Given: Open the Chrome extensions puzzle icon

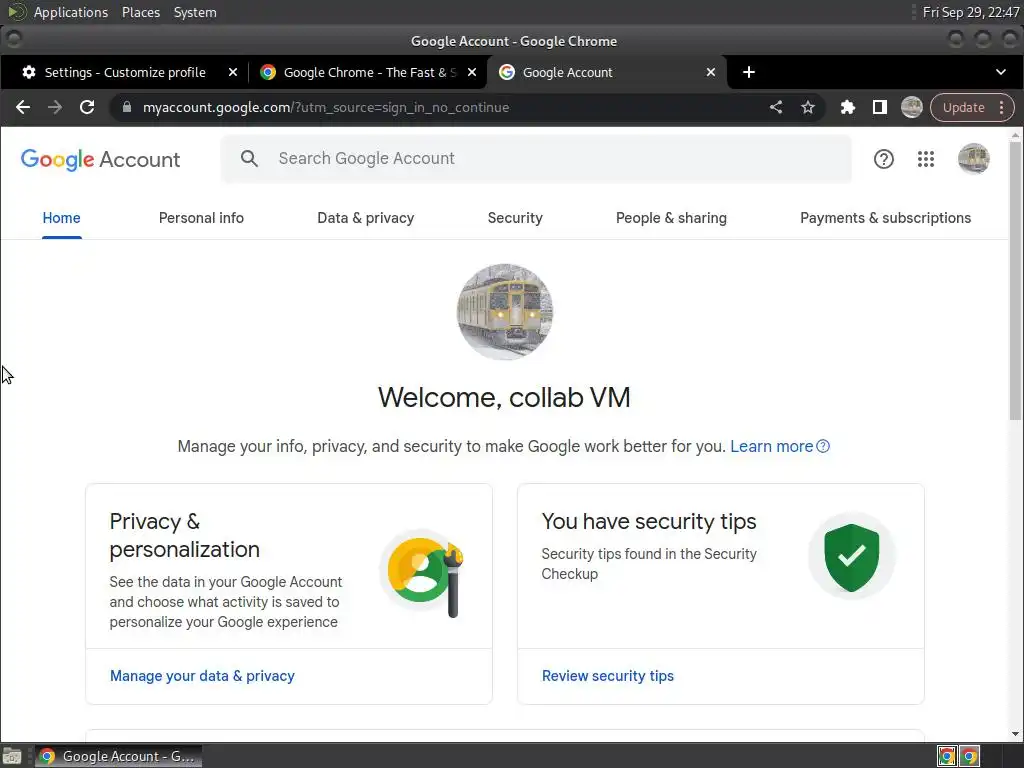Looking at the screenshot, I should (x=848, y=107).
